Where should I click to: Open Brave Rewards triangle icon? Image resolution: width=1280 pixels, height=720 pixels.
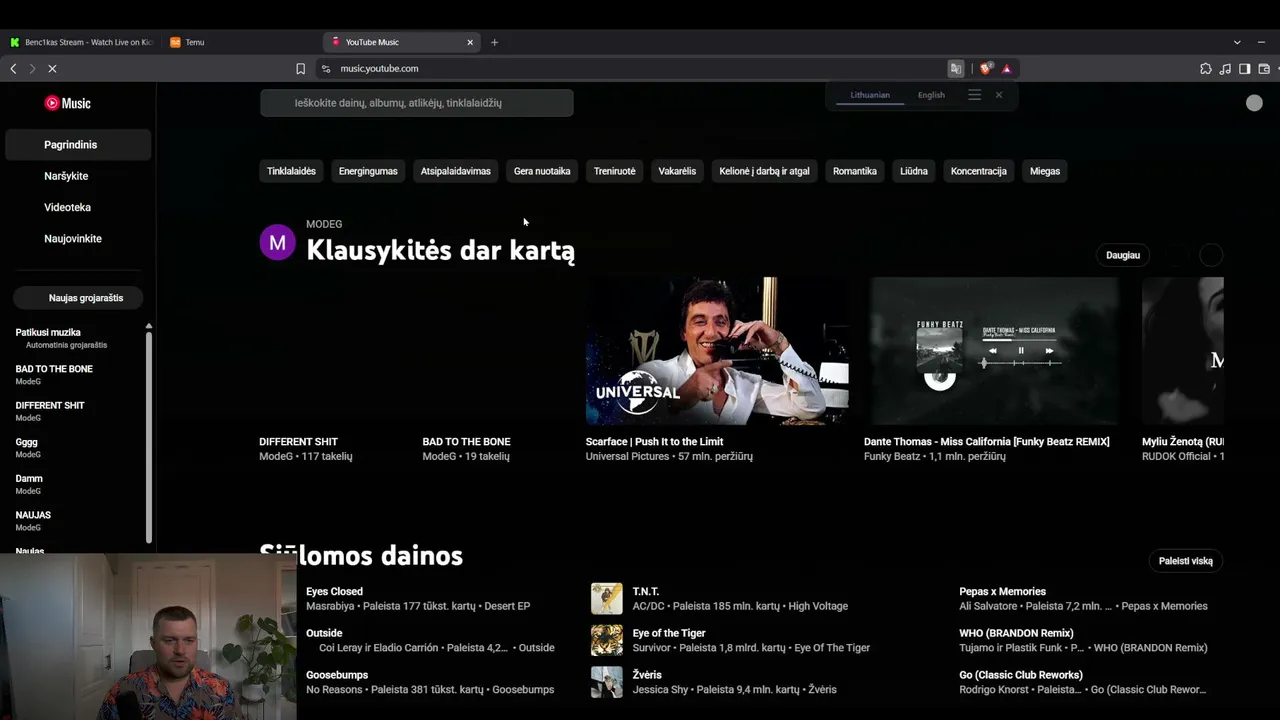(1007, 69)
